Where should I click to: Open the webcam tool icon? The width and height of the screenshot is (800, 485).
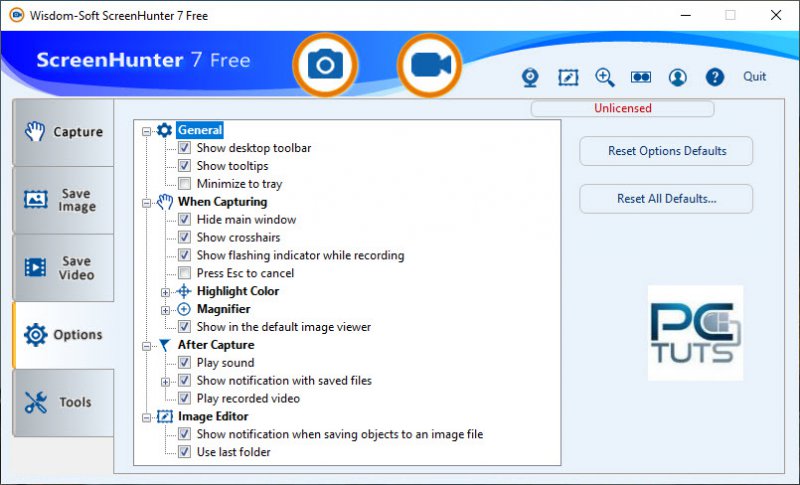pyautogui.click(x=531, y=78)
